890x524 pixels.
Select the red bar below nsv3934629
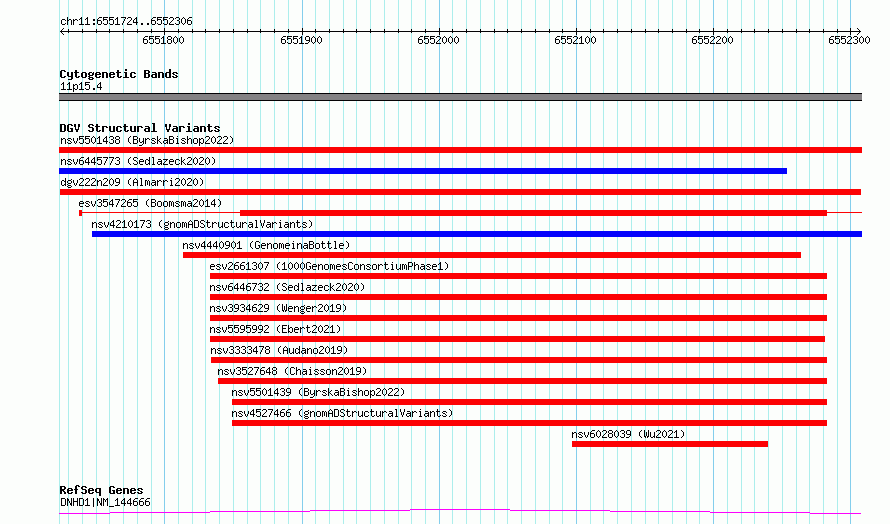click(518, 318)
